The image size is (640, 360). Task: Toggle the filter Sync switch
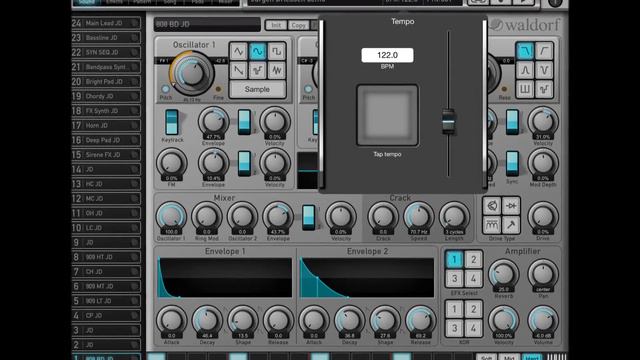click(512, 164)
